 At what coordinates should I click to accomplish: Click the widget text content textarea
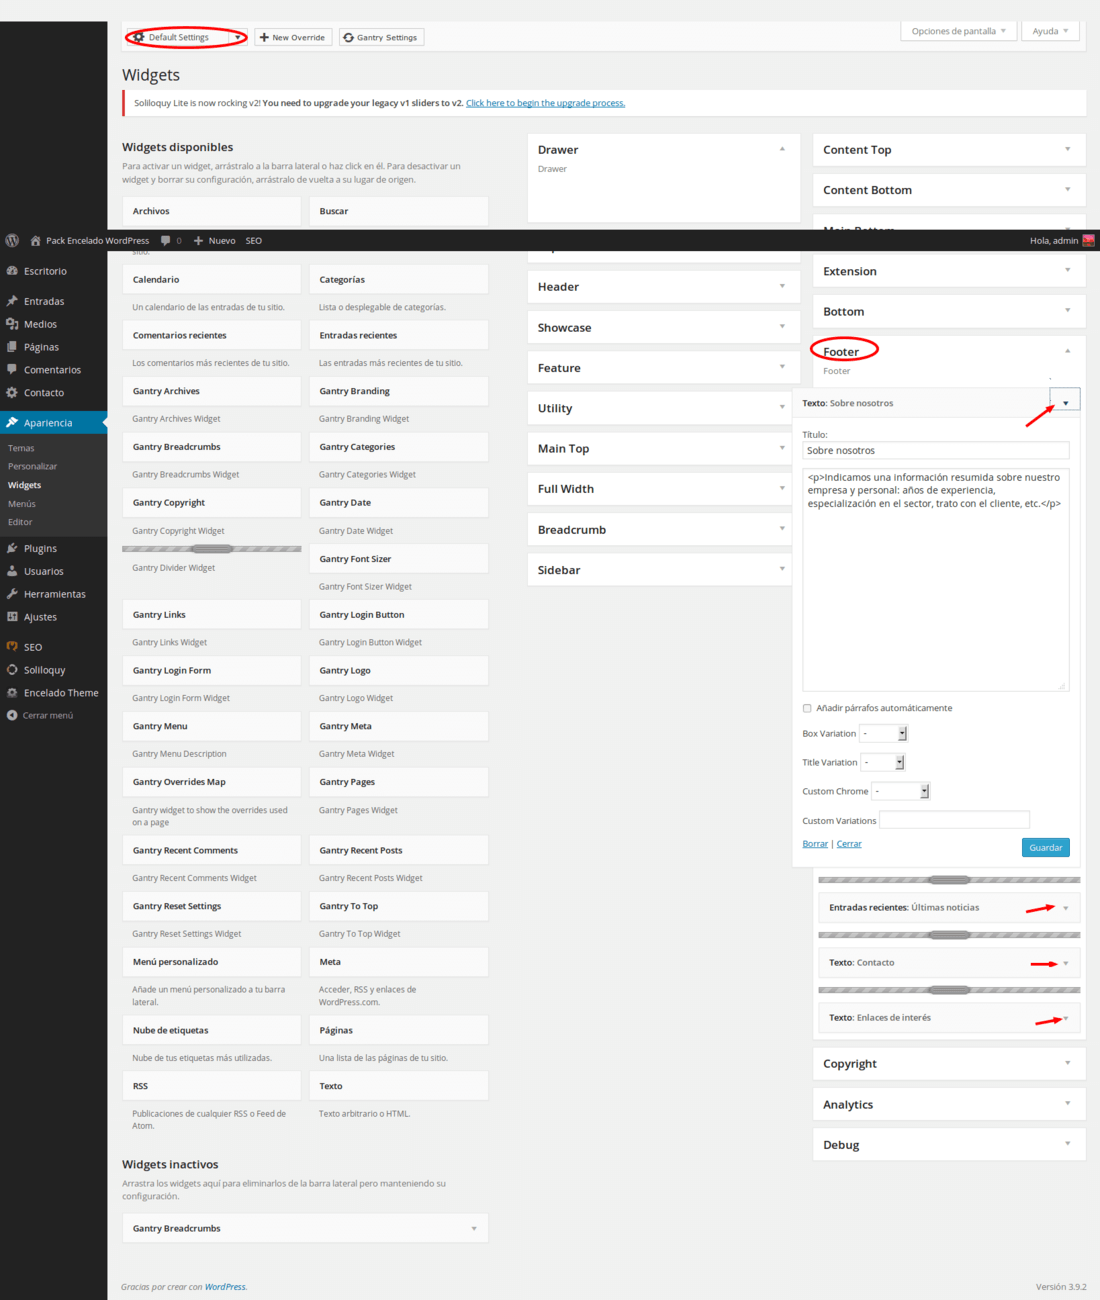point(936,579)
